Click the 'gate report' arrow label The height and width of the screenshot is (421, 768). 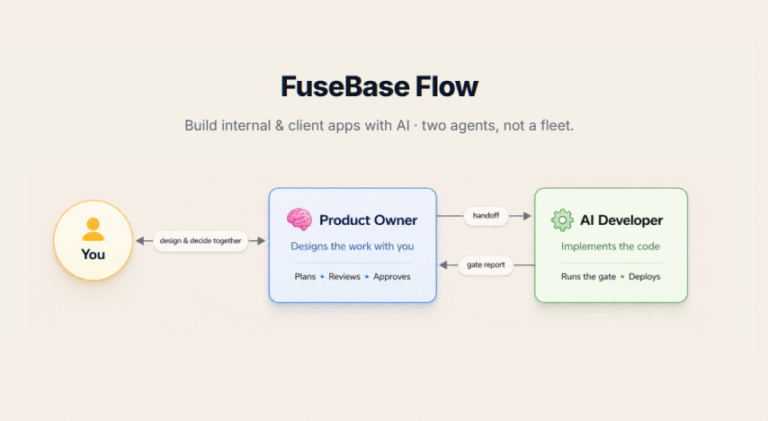485,265
